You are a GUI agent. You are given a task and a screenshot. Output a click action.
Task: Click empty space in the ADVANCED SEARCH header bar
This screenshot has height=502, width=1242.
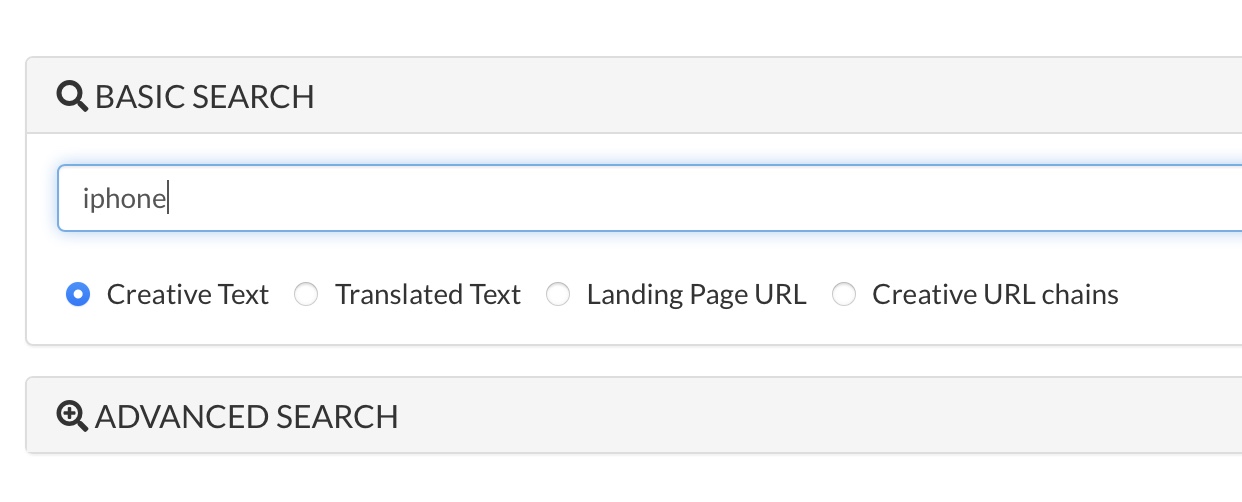800,416
